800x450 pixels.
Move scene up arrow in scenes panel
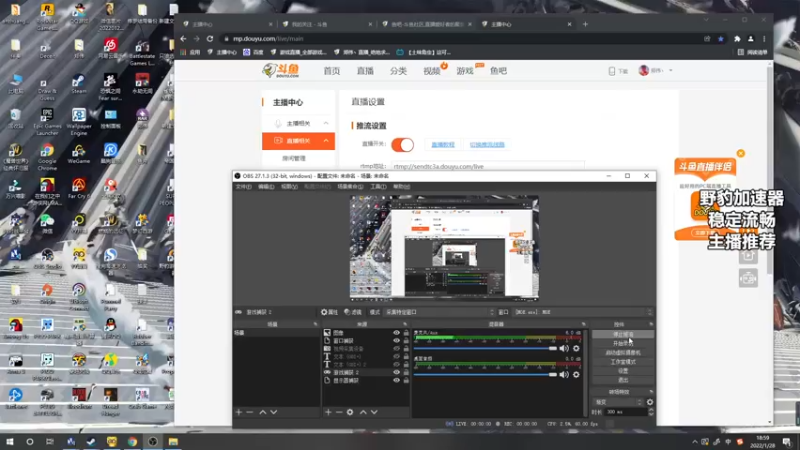point(263,412)
